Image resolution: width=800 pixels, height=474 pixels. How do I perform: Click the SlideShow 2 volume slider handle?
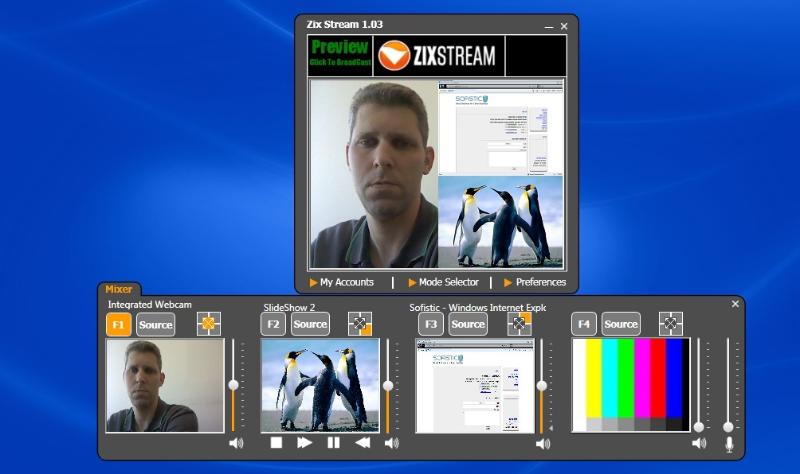(388, 386)
